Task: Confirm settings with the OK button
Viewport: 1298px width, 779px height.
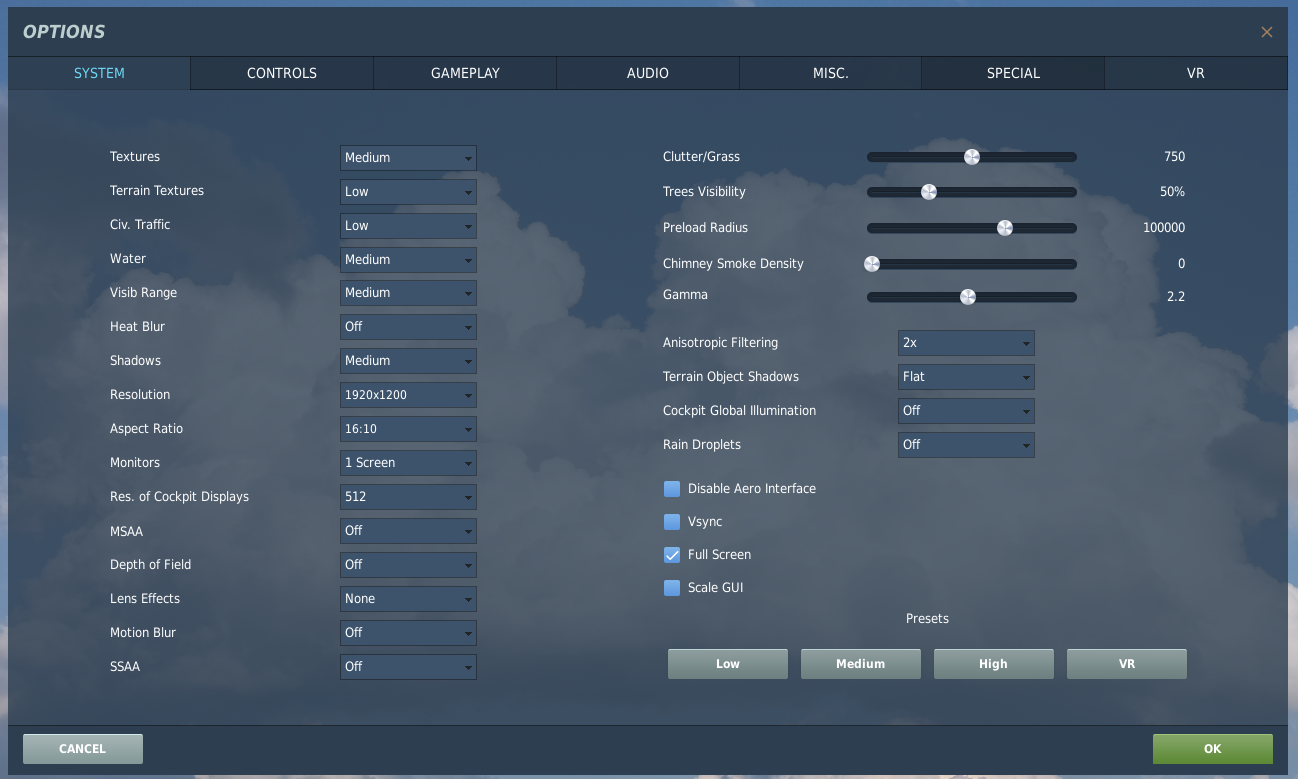Action: 1213,749
